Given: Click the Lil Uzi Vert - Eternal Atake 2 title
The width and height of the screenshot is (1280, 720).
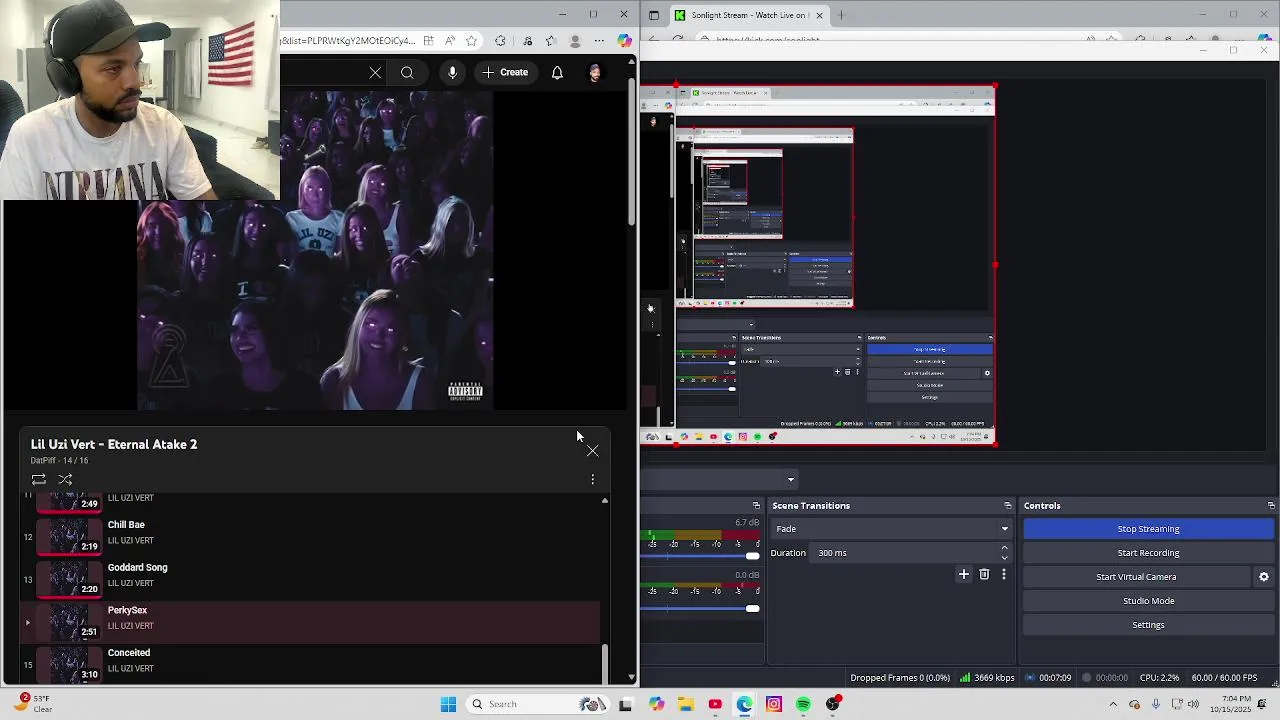Looking at the screenshot, I should (x=114, y=444).
